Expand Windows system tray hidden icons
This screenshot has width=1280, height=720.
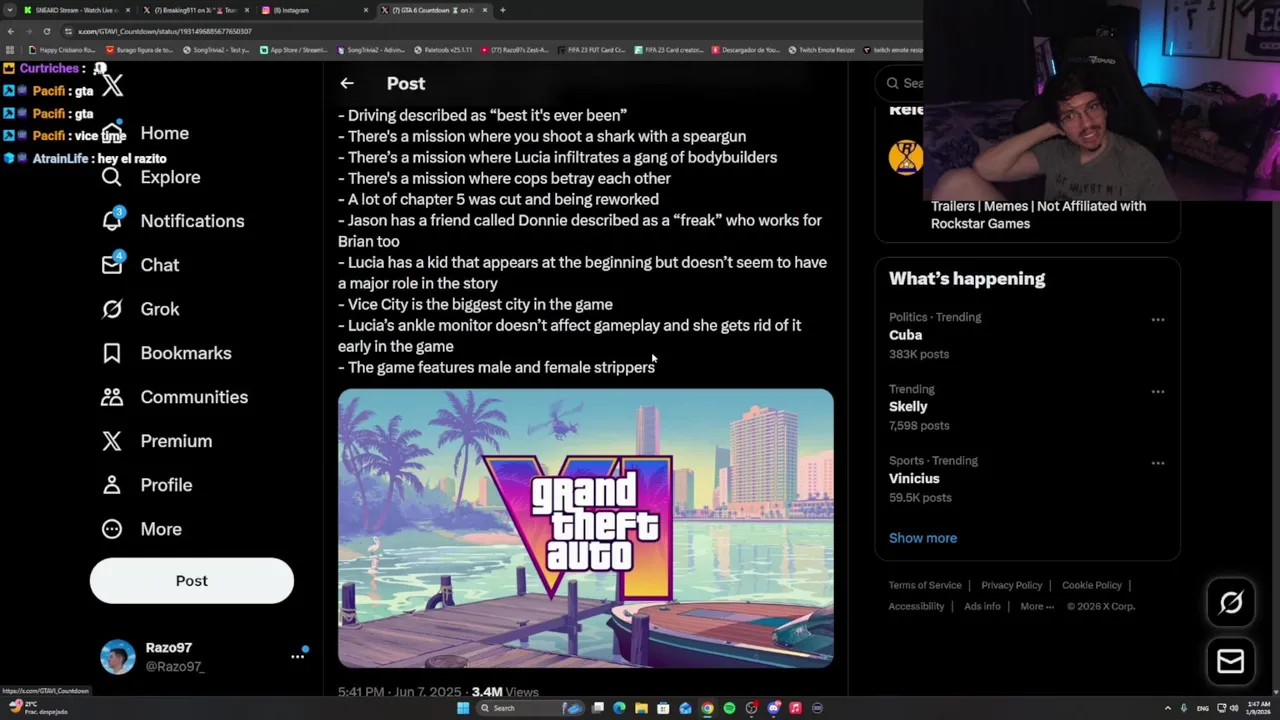coord(1167,708)
